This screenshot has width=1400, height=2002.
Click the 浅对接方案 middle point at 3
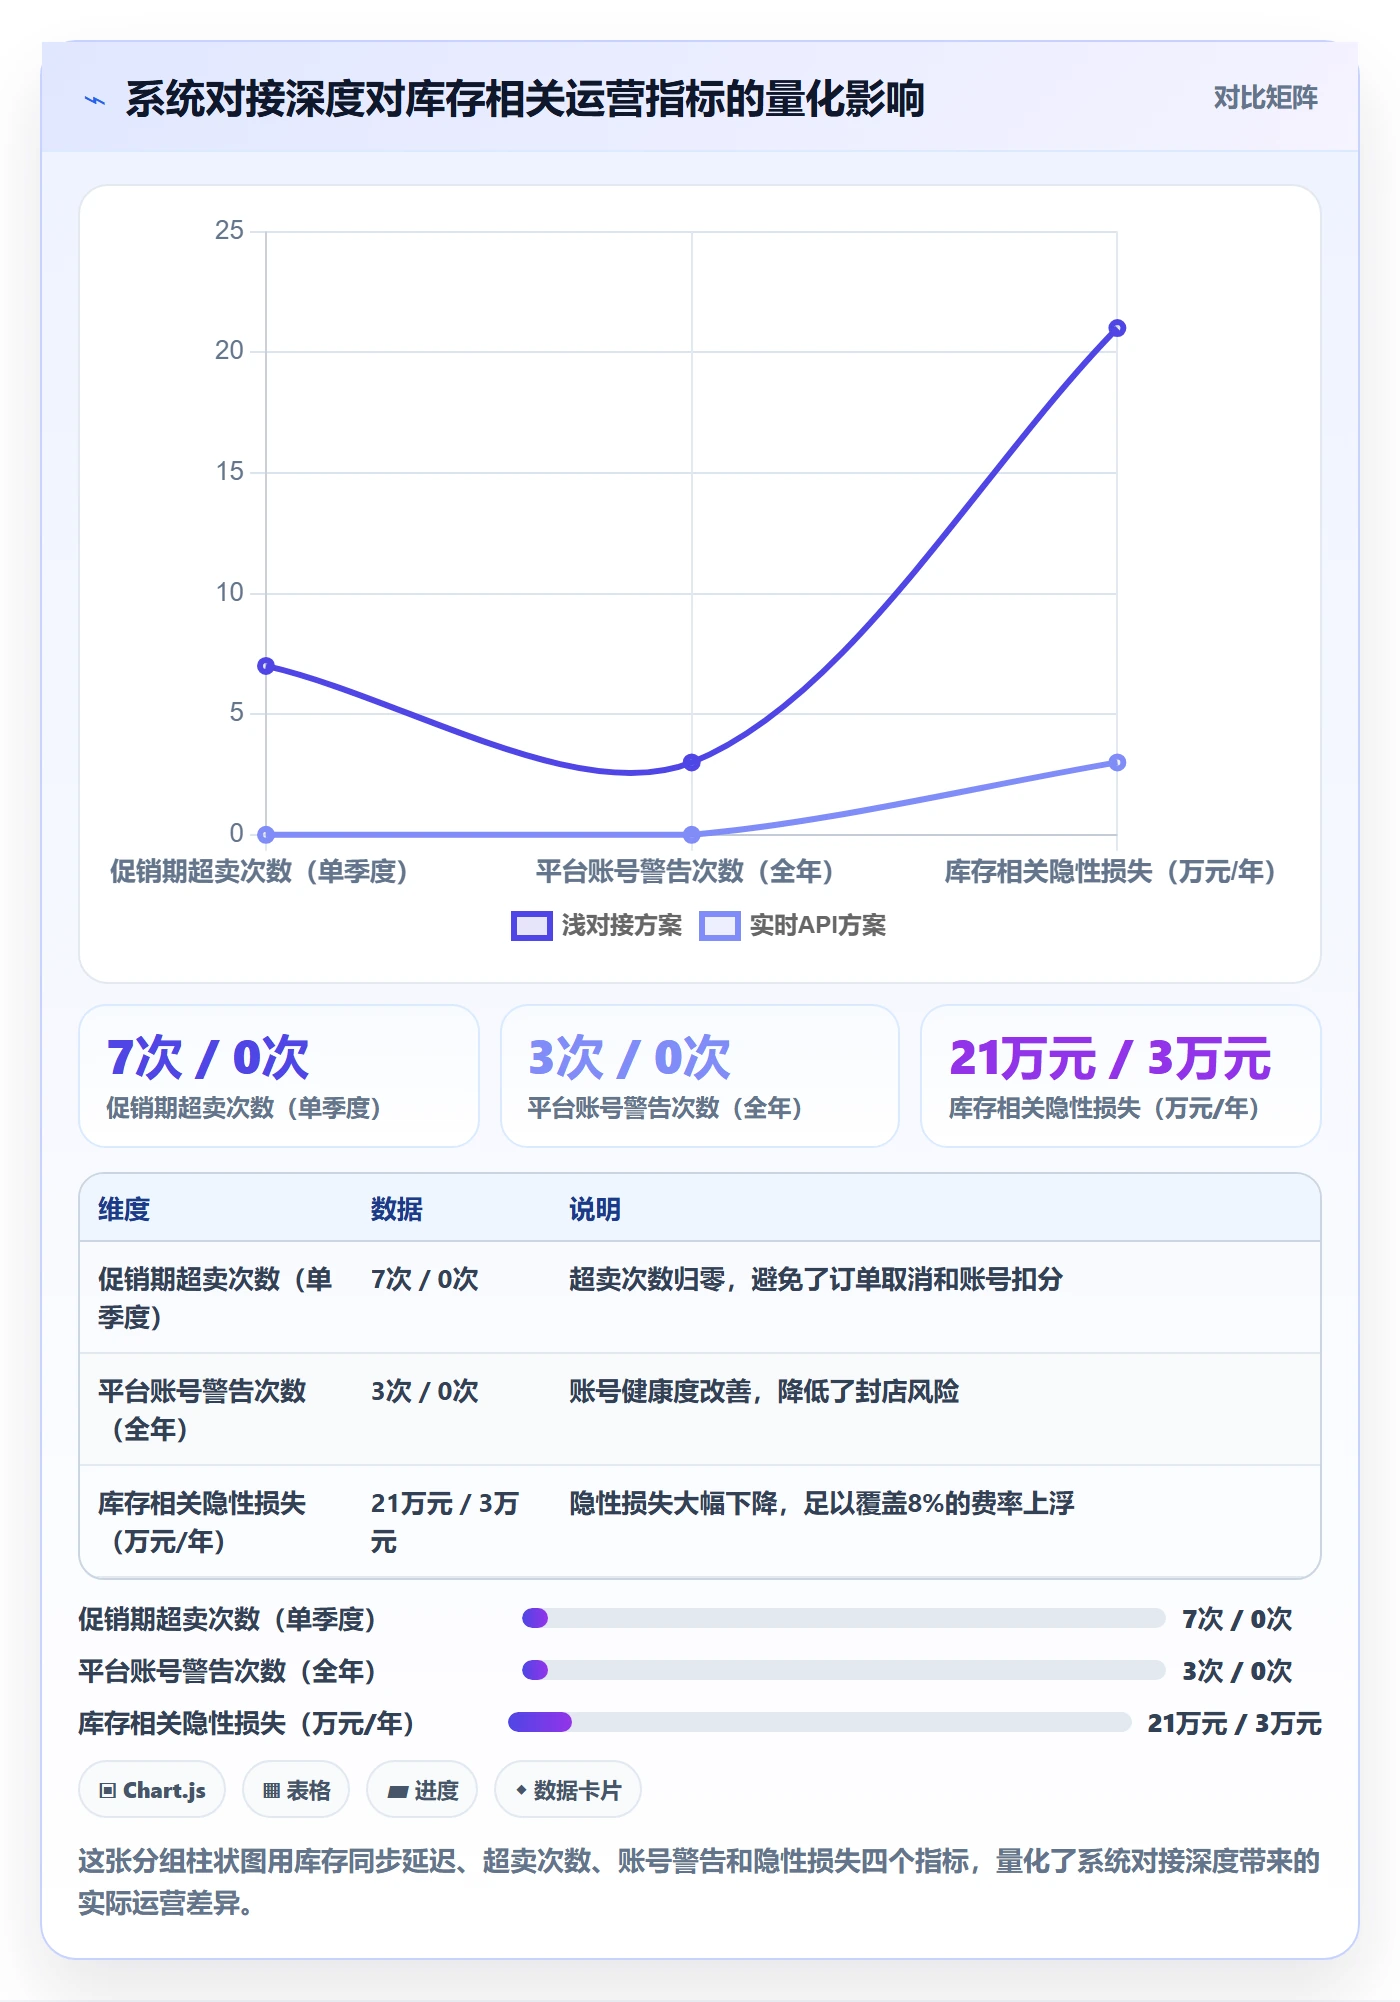click(x=691, y=762)
